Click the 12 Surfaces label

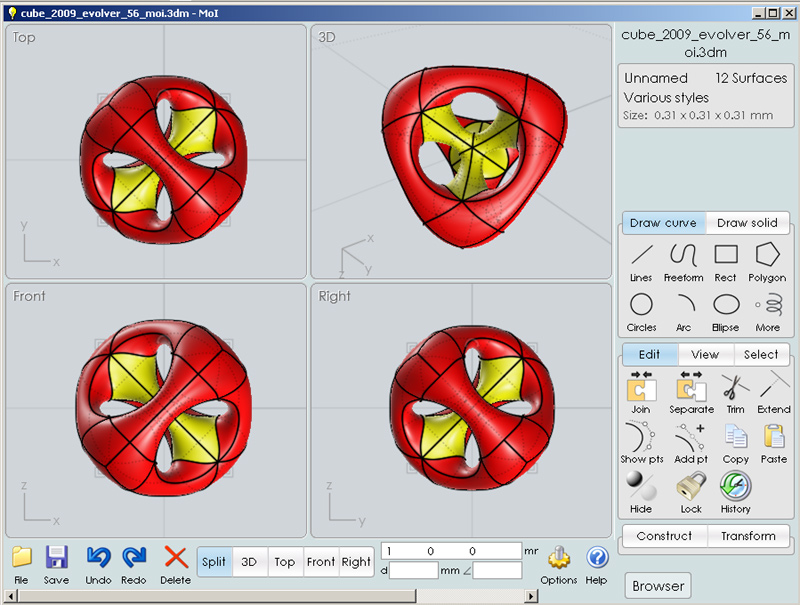[x=751, y=78]
